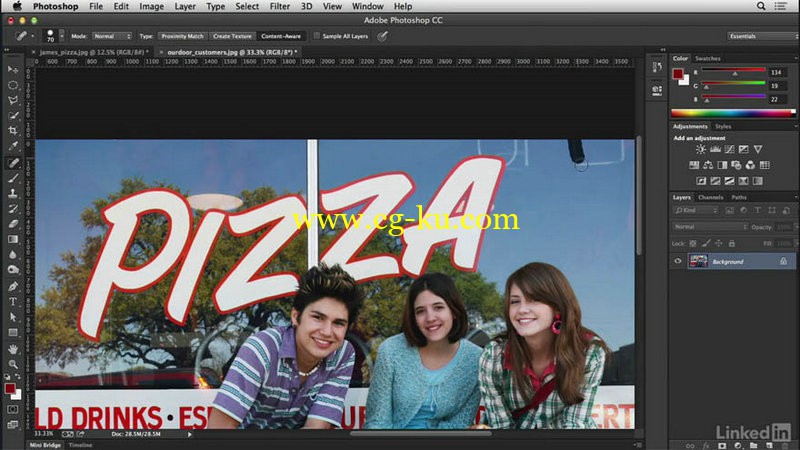Image resolution: width=800 pixels, height=450 pixels.
Task: Select the Hand tool
Action: (x=13, y=349)
